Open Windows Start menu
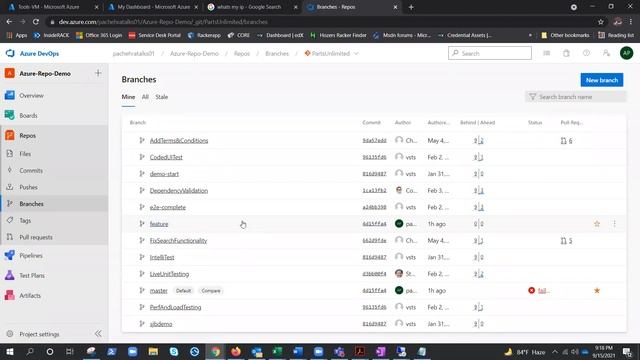The image size is (640, 360). pyautogui.click(x=9, y=351)
